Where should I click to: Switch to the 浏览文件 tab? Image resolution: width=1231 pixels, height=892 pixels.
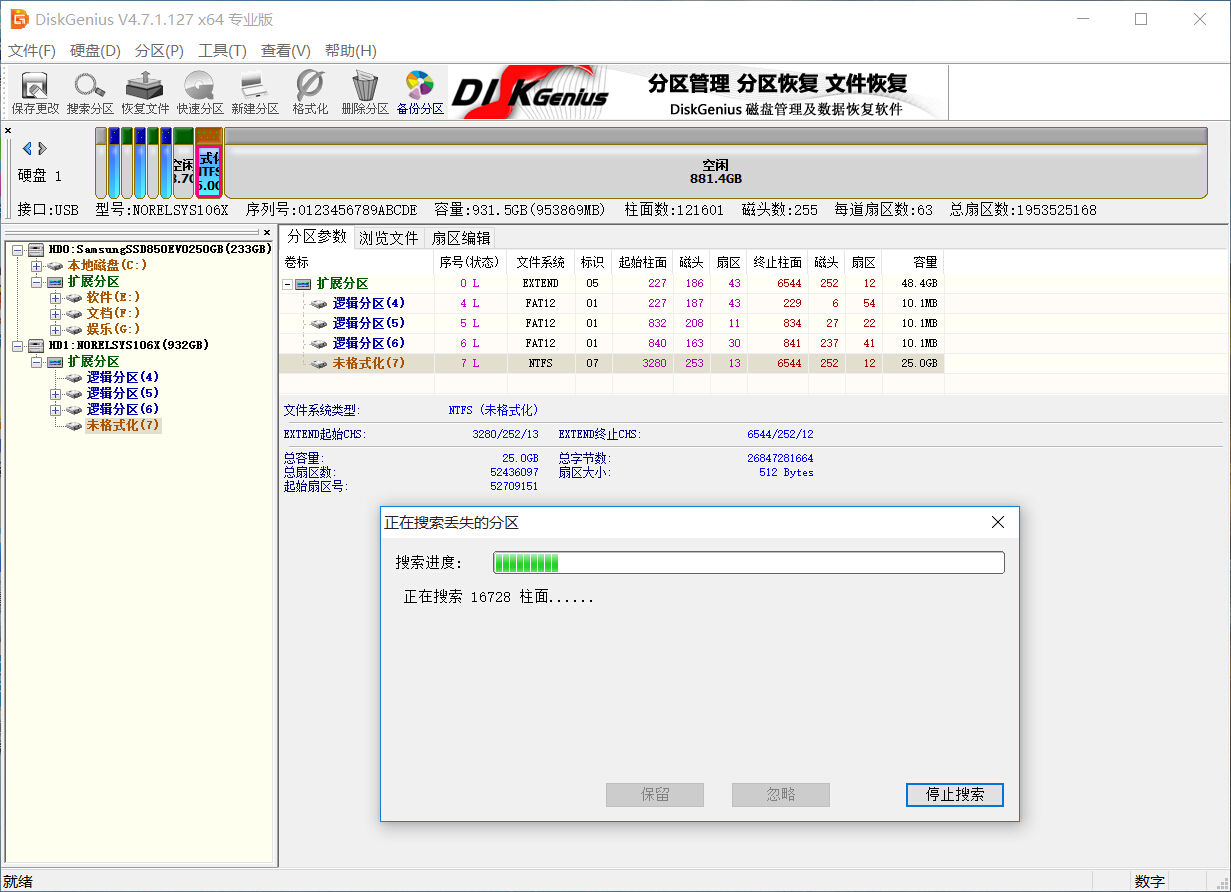click(x=389, y=238)
